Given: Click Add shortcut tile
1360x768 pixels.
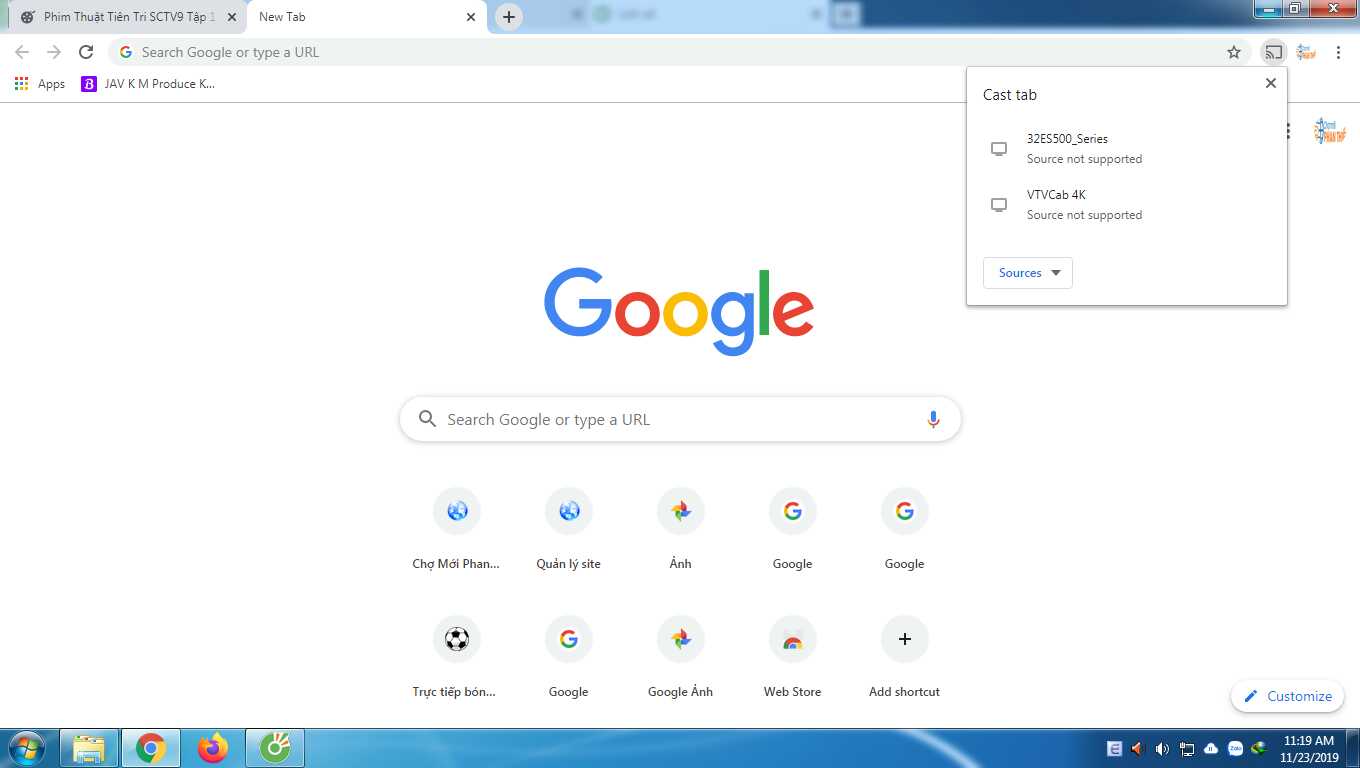Looking at the screenshot, I should [x=904, y=659].
